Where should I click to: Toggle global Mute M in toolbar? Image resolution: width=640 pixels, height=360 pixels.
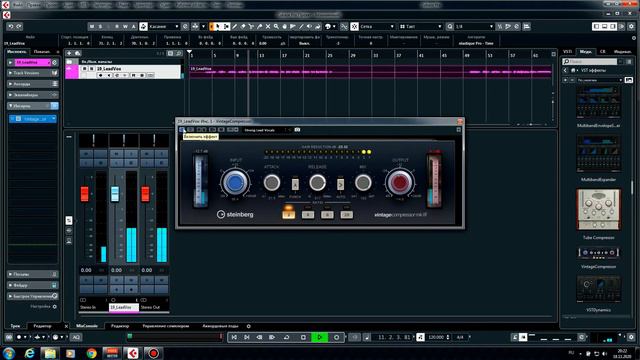click(92, 27)
